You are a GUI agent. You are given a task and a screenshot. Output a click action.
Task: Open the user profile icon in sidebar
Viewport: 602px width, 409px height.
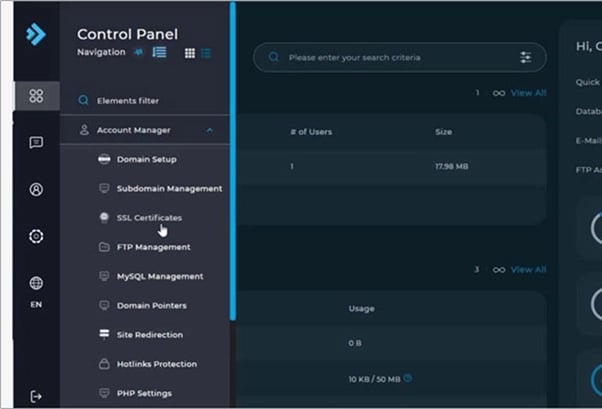click(36, 189)
